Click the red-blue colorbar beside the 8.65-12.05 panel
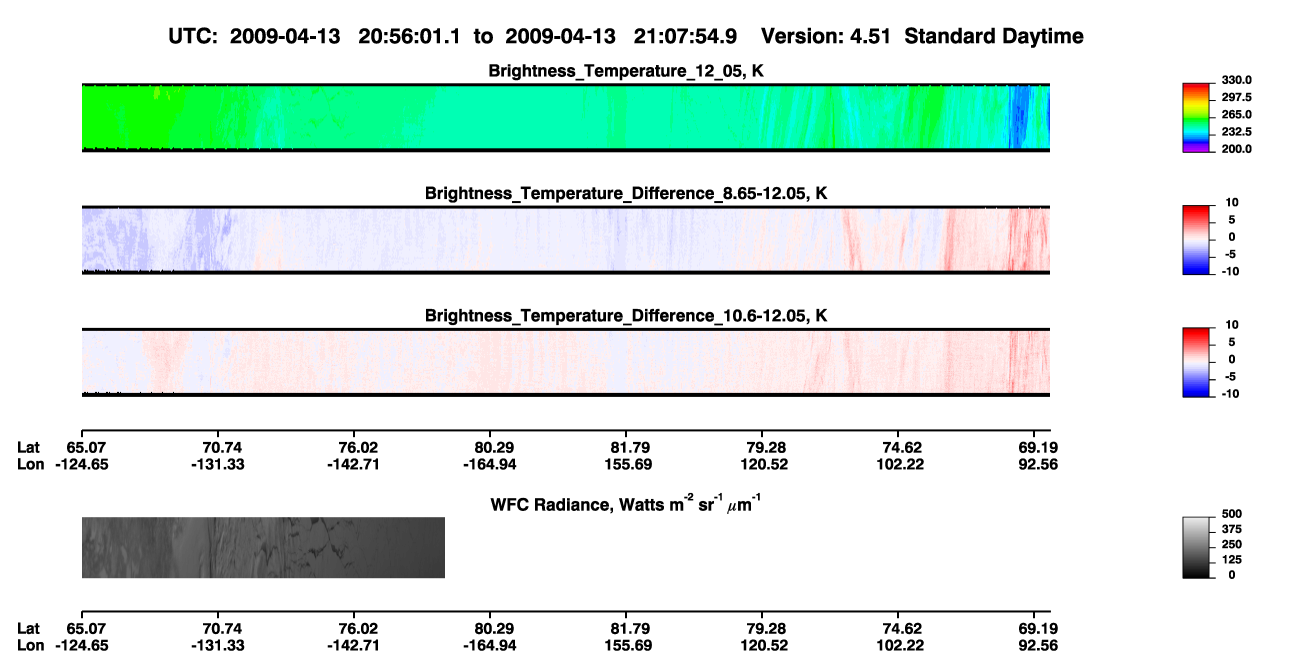Viewport: 1300px width, 667px height. [1198, 238]
